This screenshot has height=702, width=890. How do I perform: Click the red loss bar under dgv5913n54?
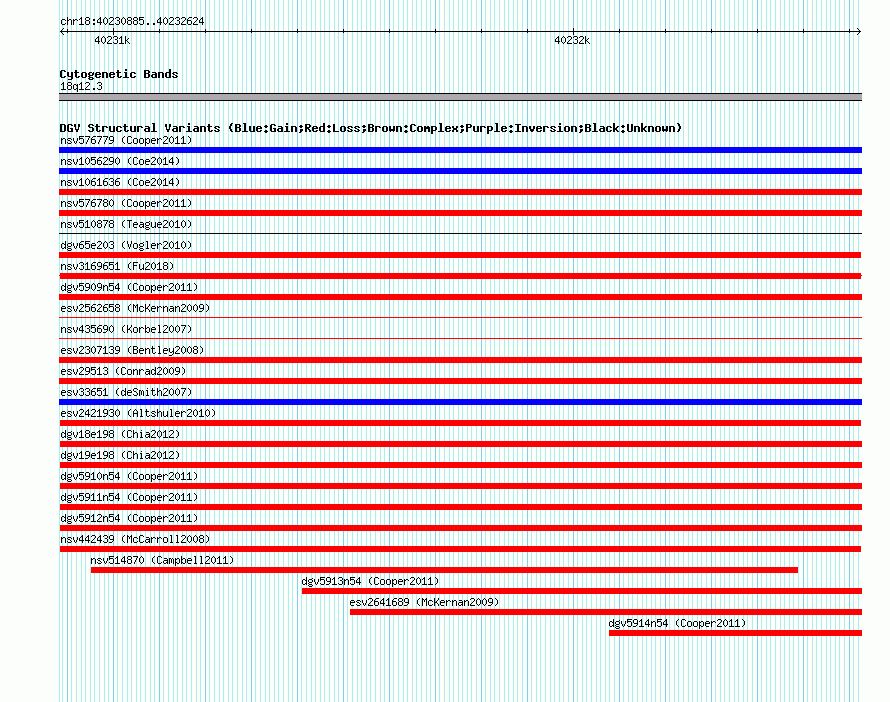pyautogui.click(x=582, y=591)
